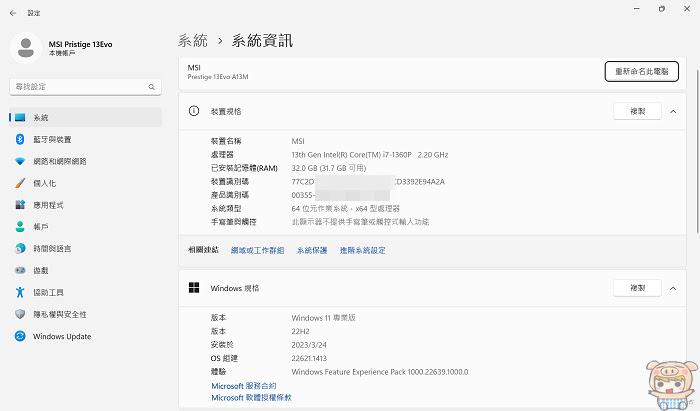Open Microsoft 服務合約 link
This screenshot has width=700, height=411.
click(x=244, y=386)
